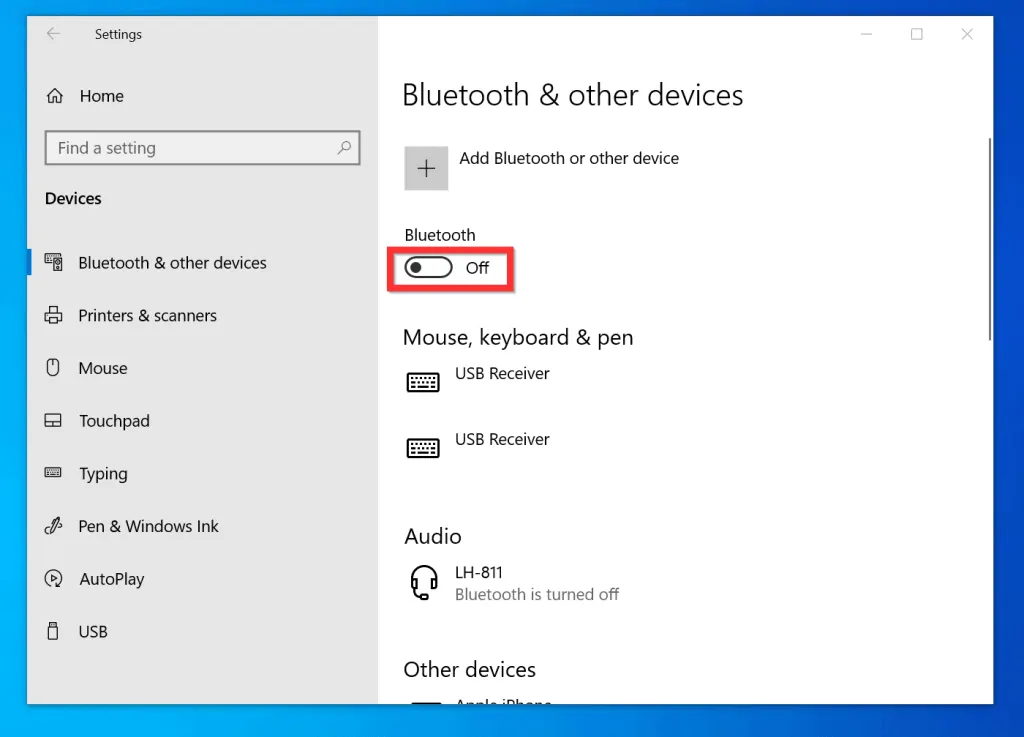Select the AutoPlay icon
The height and width of the screenshot is (737, 1024).
tap(53, 578)
